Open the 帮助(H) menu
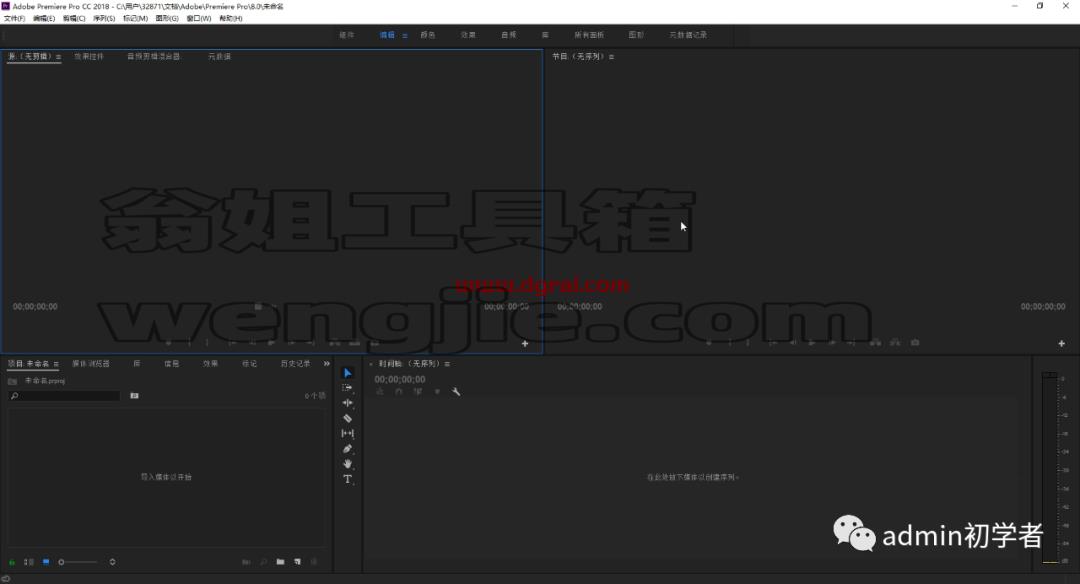The width and height of the screenshot is (1080, 584). tap(231, 19)
